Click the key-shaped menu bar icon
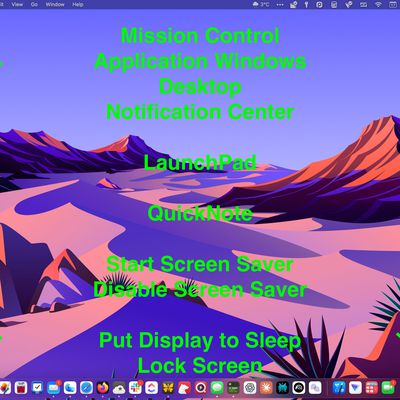Image resolution: width=400 pixels, height=400 pixels. click(306, 5)
